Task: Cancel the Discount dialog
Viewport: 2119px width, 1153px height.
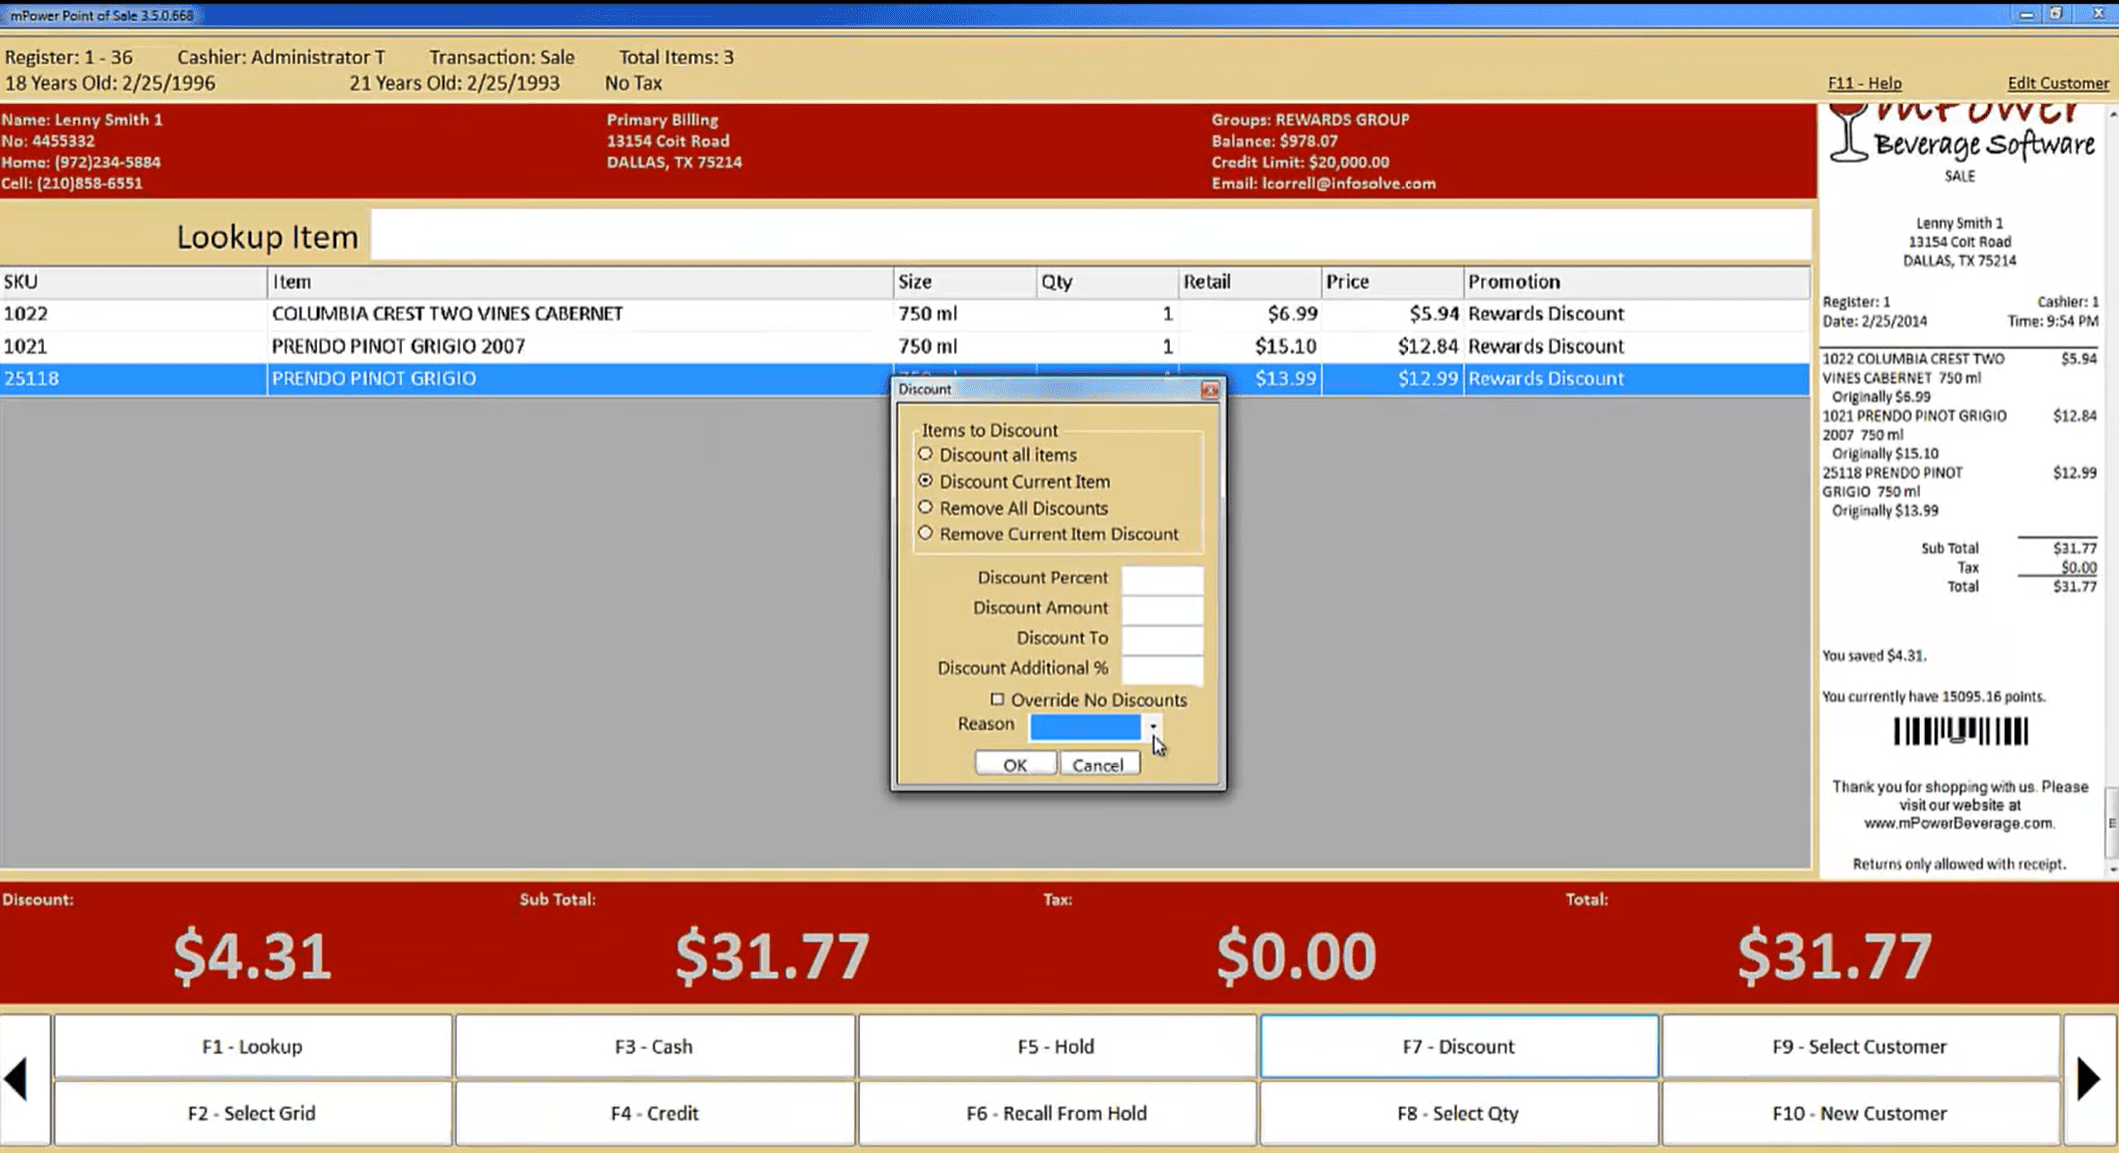Action: click(1098, 764)
